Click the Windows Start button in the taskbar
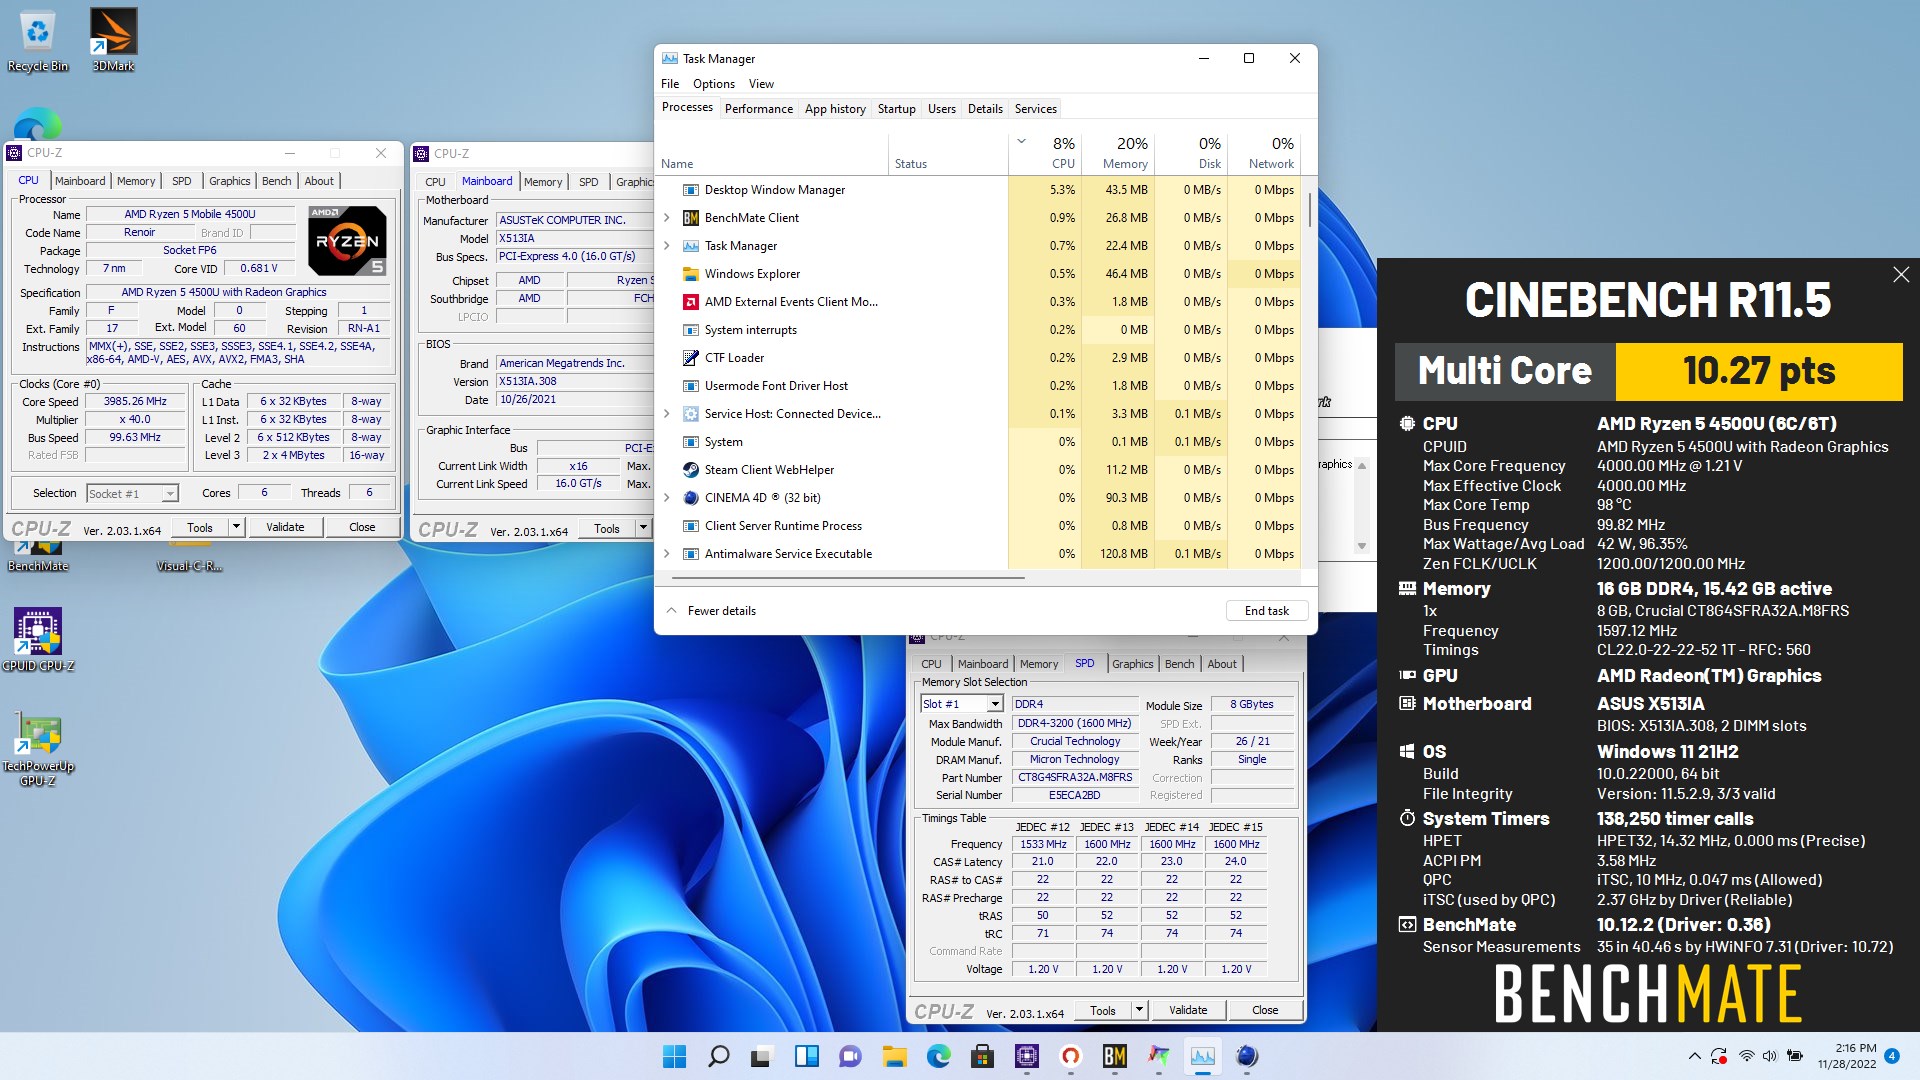1920x1080 pixels. pos(675,1056)
